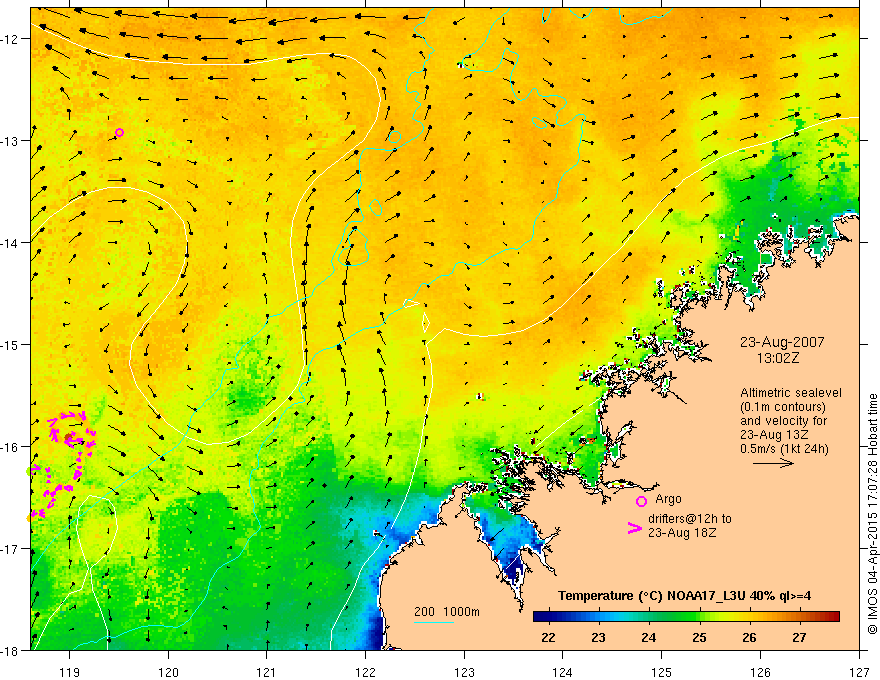This screenshot has width=880, height=680.
Task: Click the 'Temperature (°C) NOAA17_L3U' title
Action: pos(652,596)
